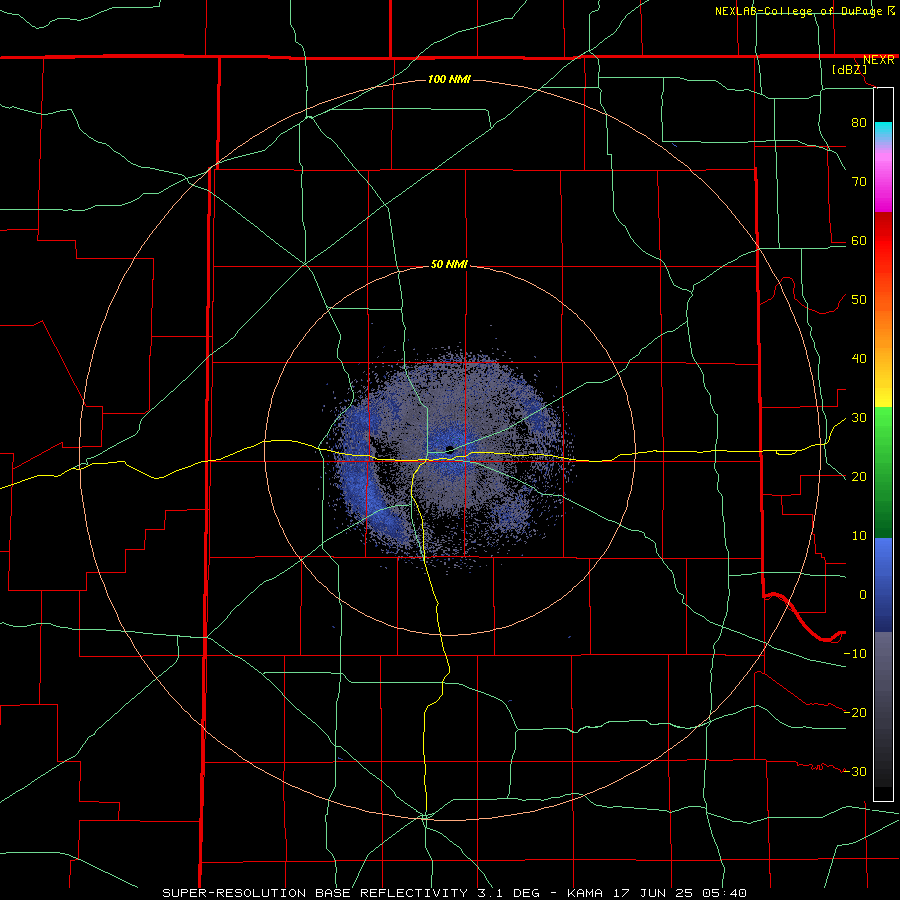Click the 70 value on the dBZ scale
This screenshot has width=900, height=900.
[x=859, y=181]
